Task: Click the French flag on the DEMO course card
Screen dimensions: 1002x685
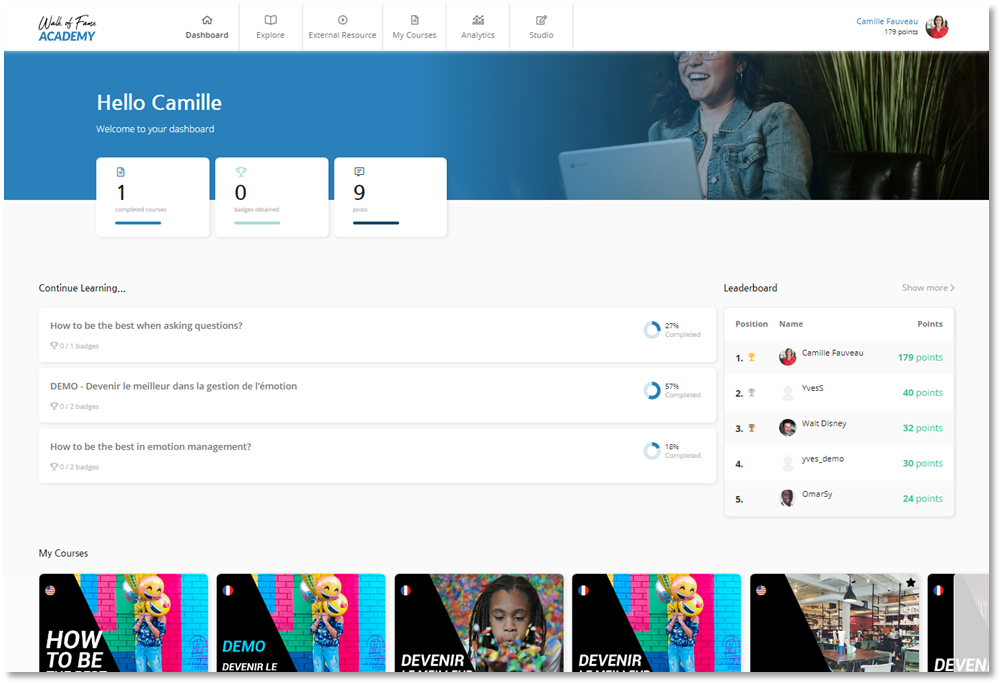Action: (228, 590)
